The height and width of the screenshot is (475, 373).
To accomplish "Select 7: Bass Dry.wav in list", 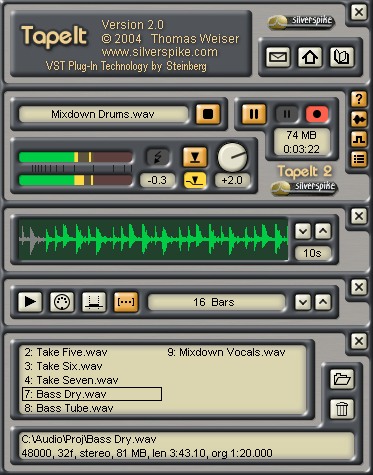I will tap(92, 394).
